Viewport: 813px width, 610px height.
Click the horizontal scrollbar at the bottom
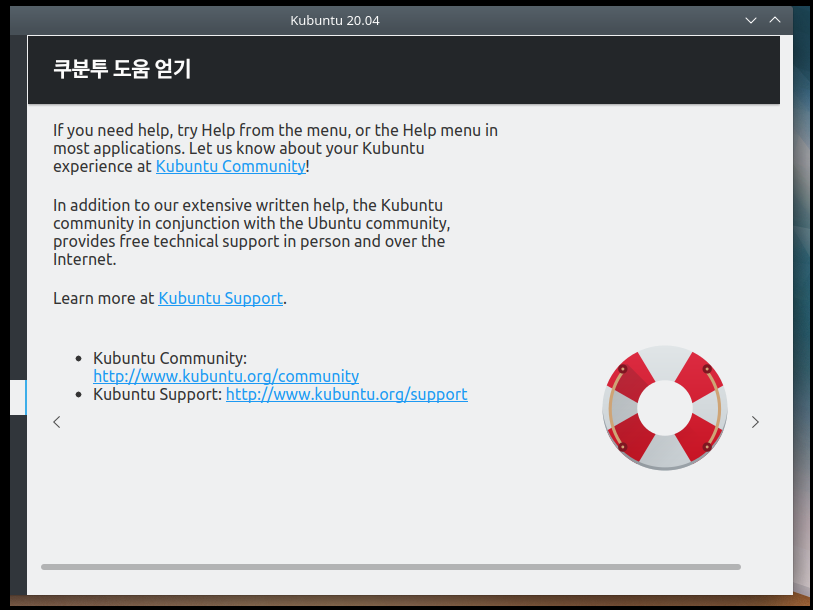coord(391,567)
